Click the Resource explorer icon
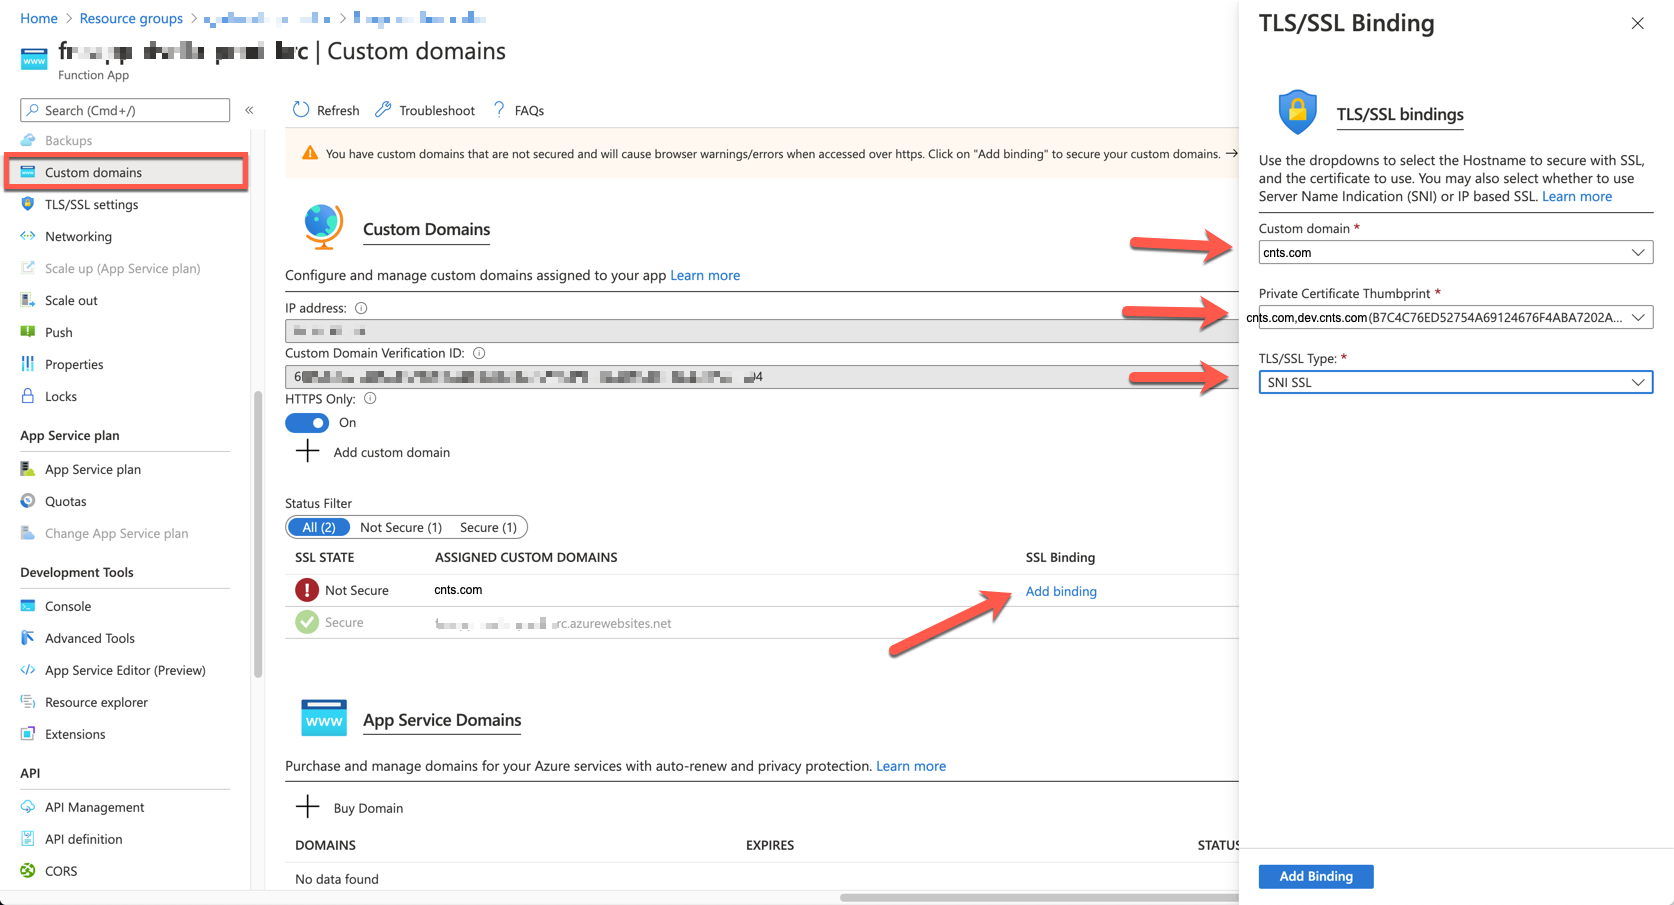This screenshot has height=905, width=1674. coord(28,702)
